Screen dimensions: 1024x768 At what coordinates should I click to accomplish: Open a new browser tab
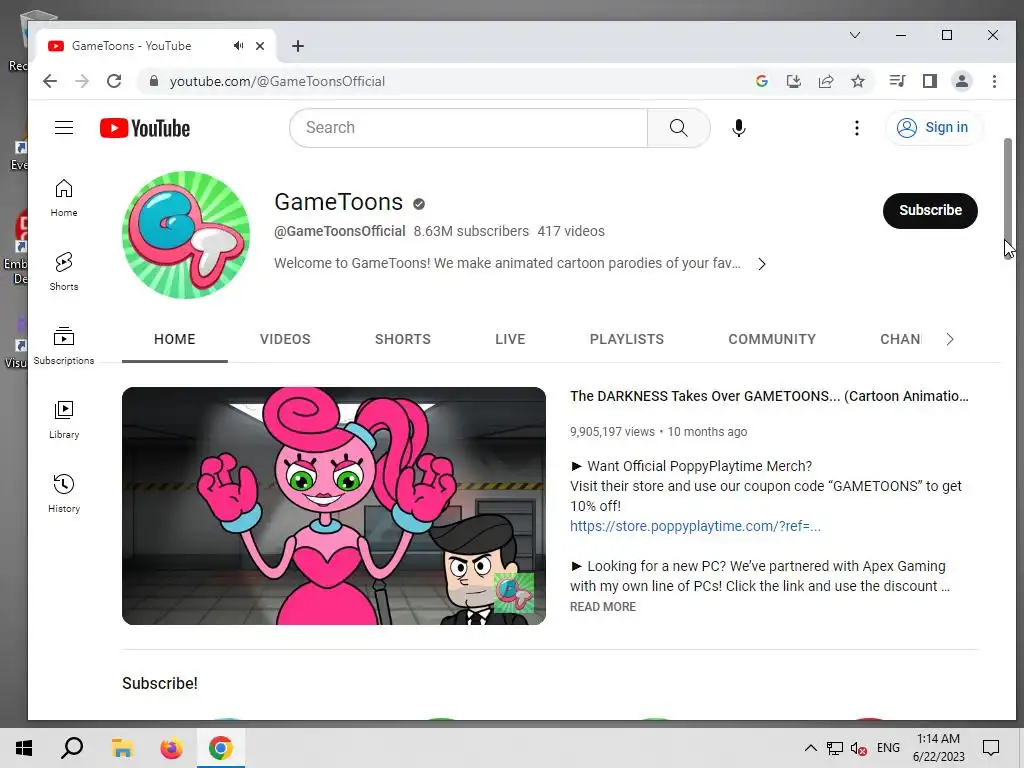[298, 46]
